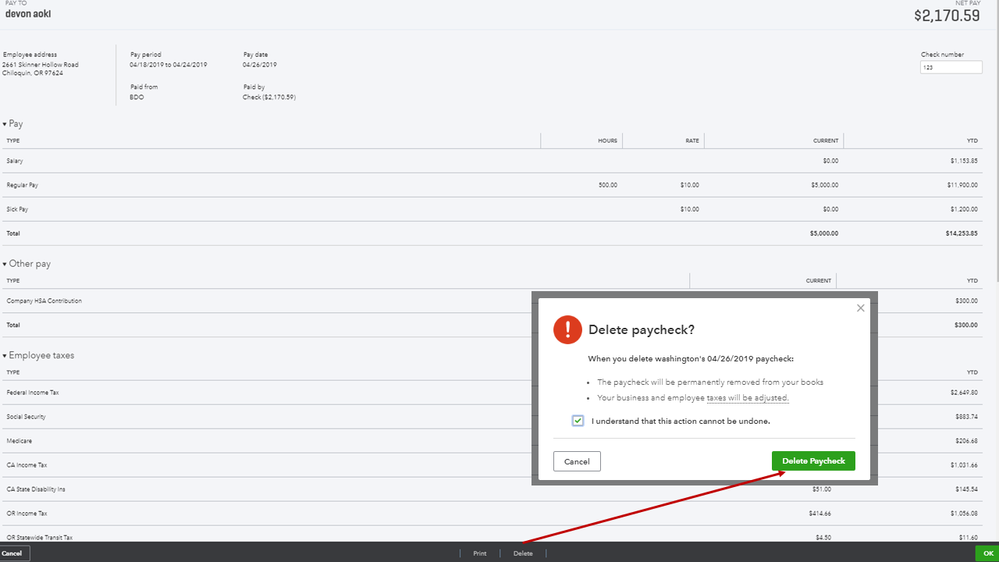Click the Sick Pay rate $10.00

689,209
